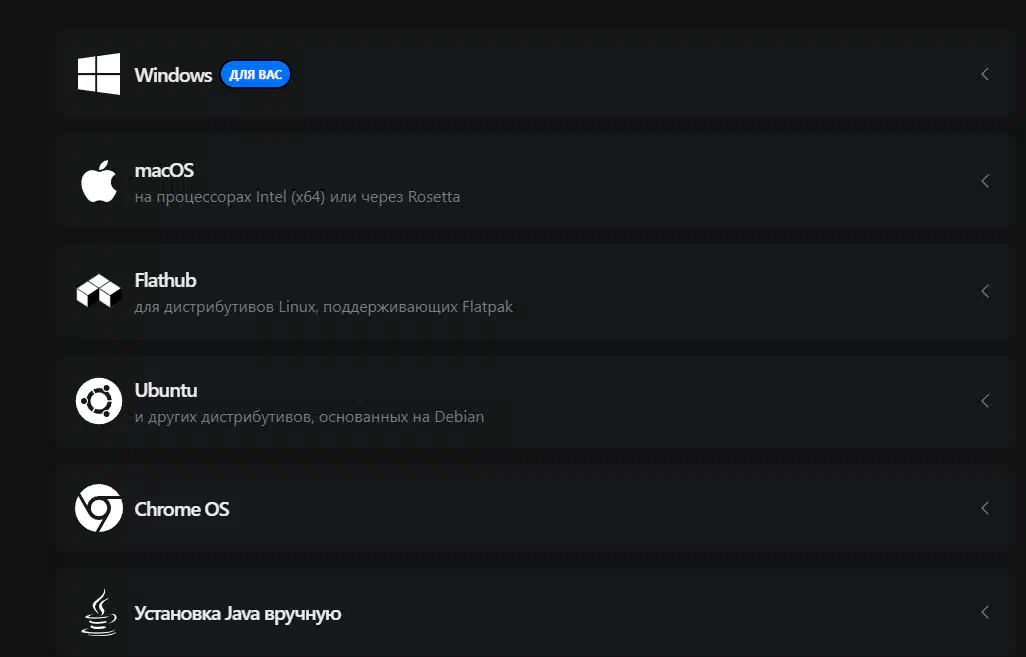Click the Flathub cubes icon
Screen dimensions: 1026x657
tap(99, 291)
